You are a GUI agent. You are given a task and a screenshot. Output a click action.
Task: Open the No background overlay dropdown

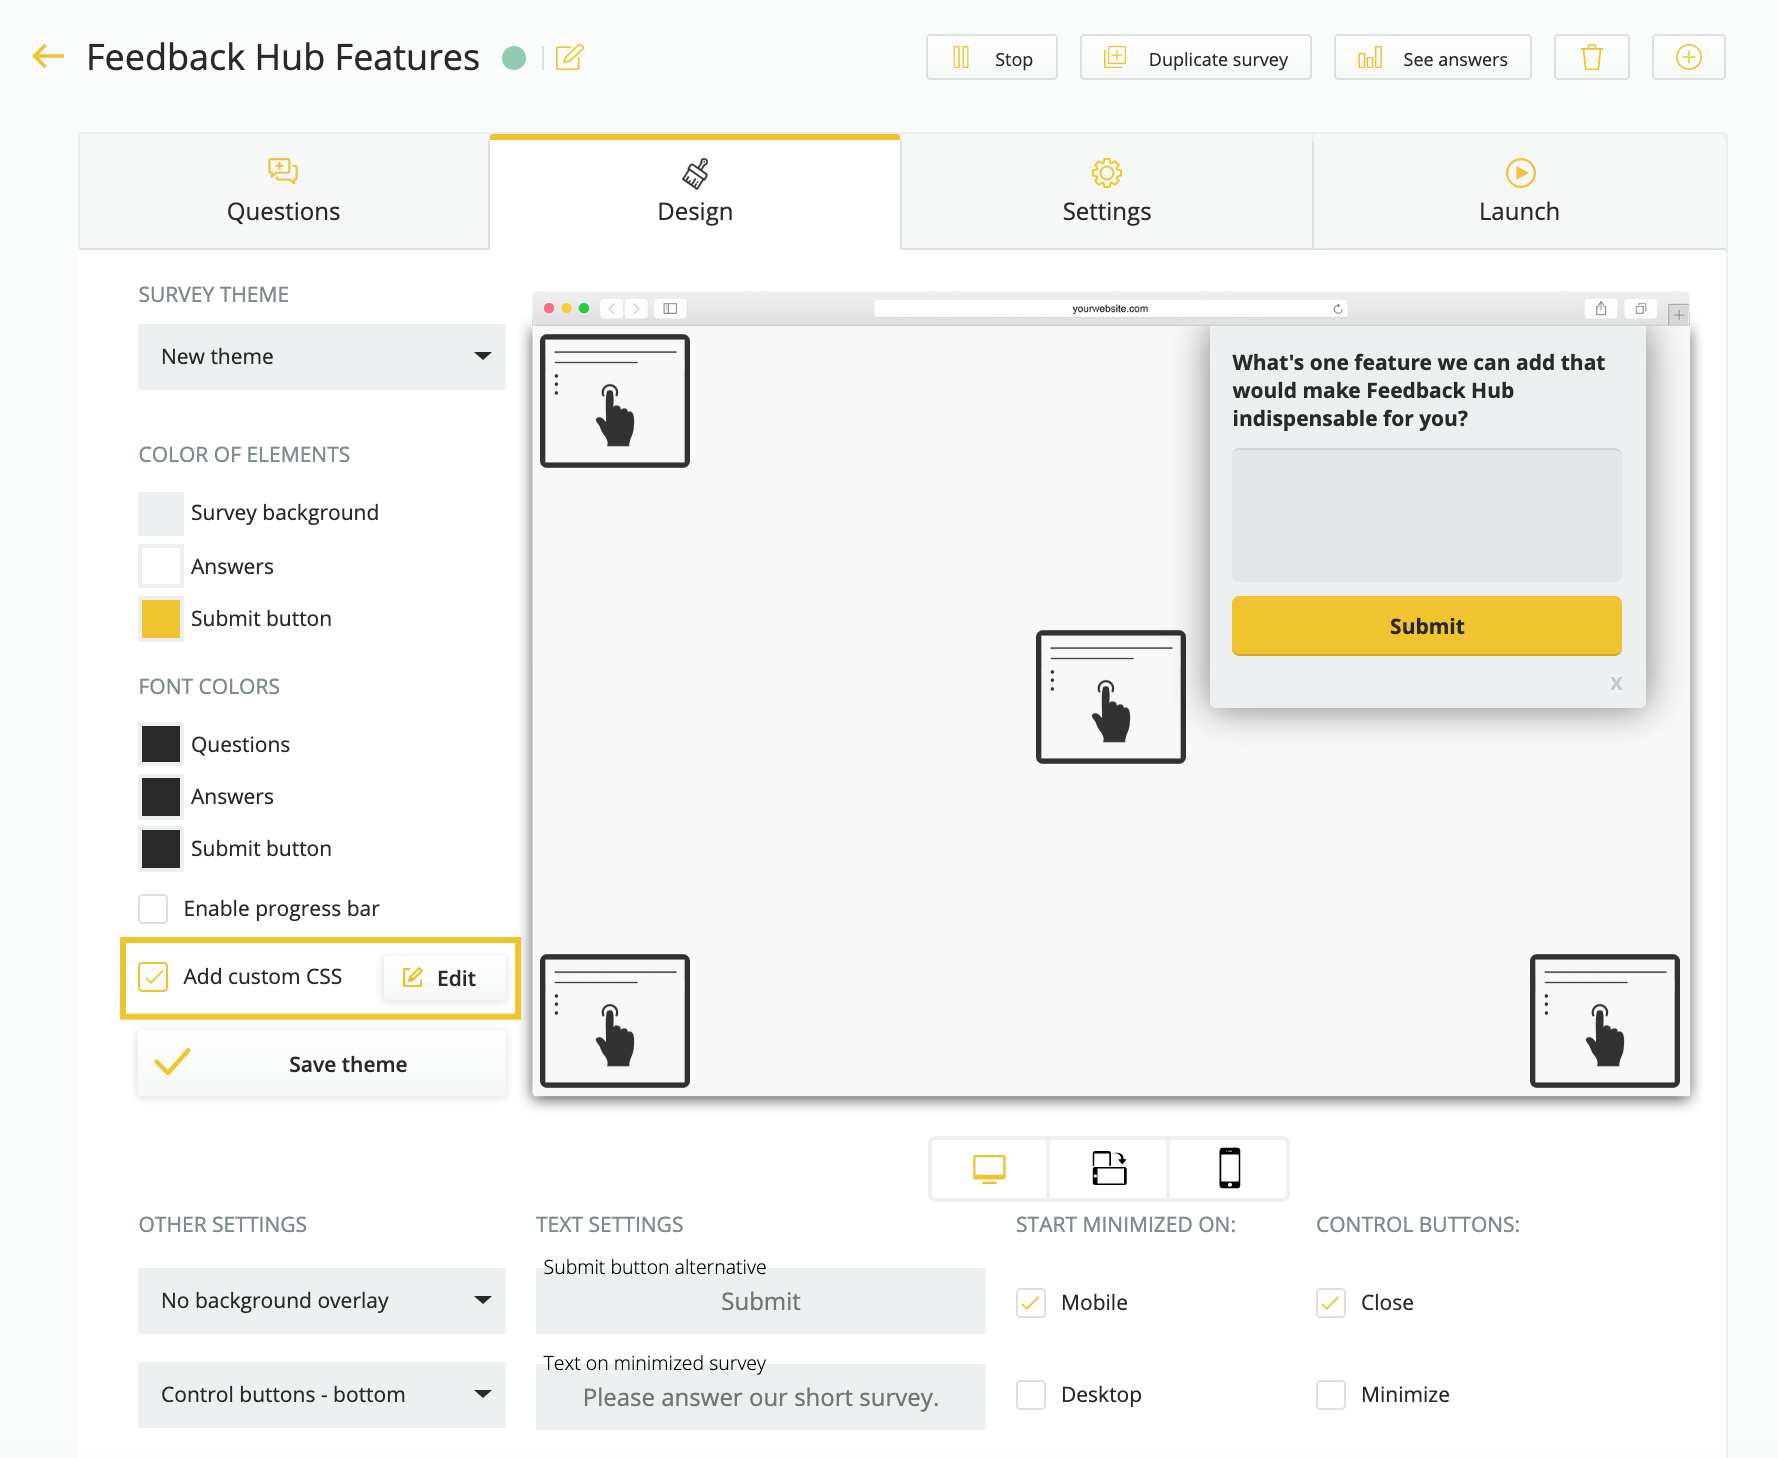(x=322, y=1301)
